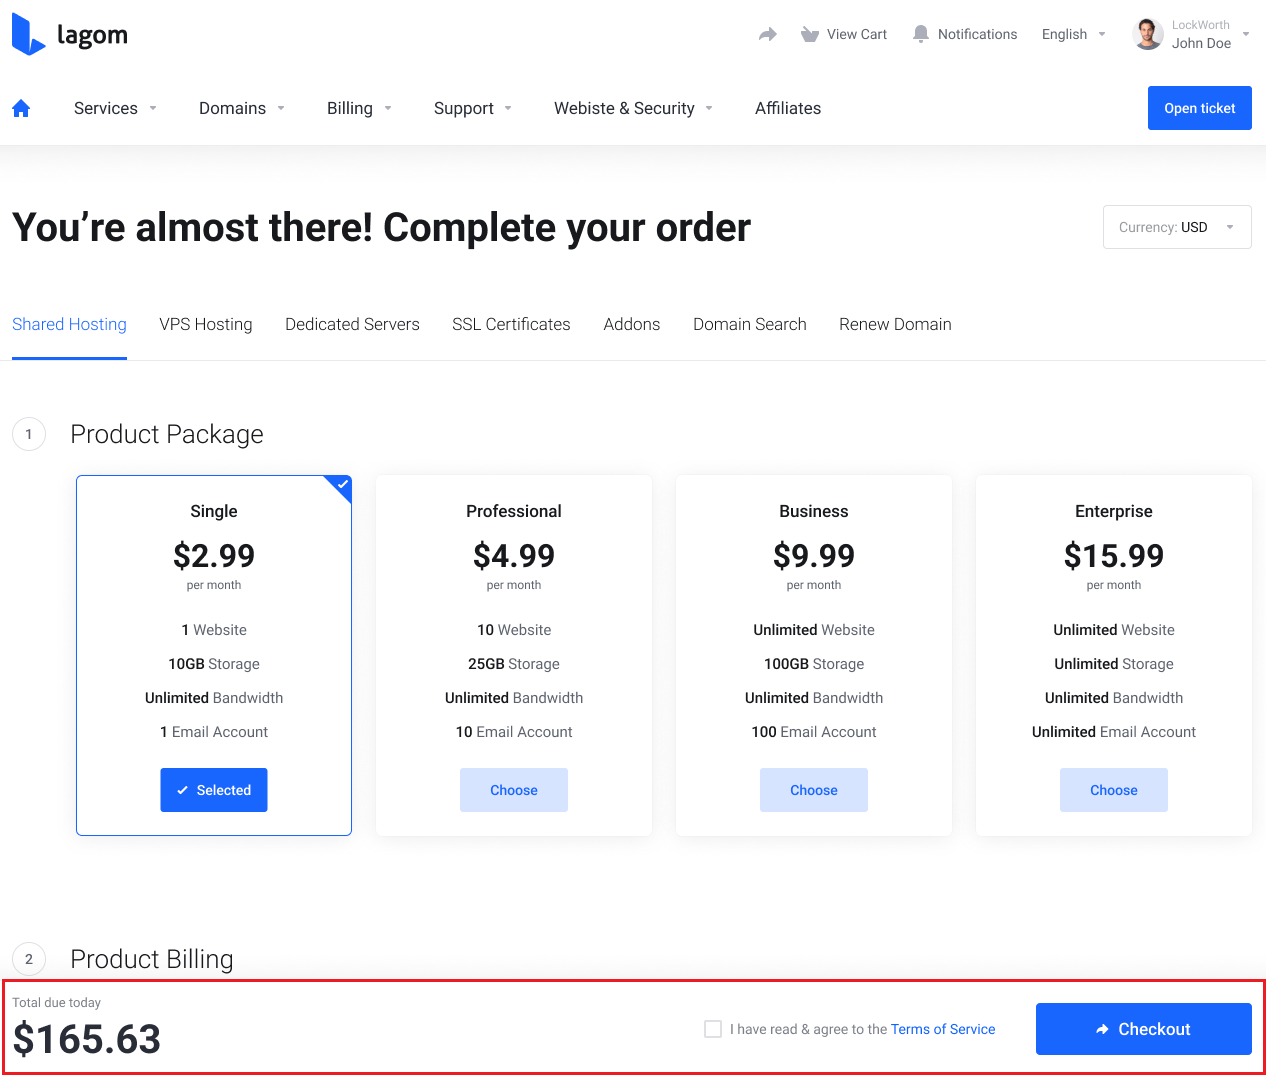Screen dimensions: 1267x1077
Task: Tick the Terms of Service agreement checkbox
Action: tap(713, 1029)
